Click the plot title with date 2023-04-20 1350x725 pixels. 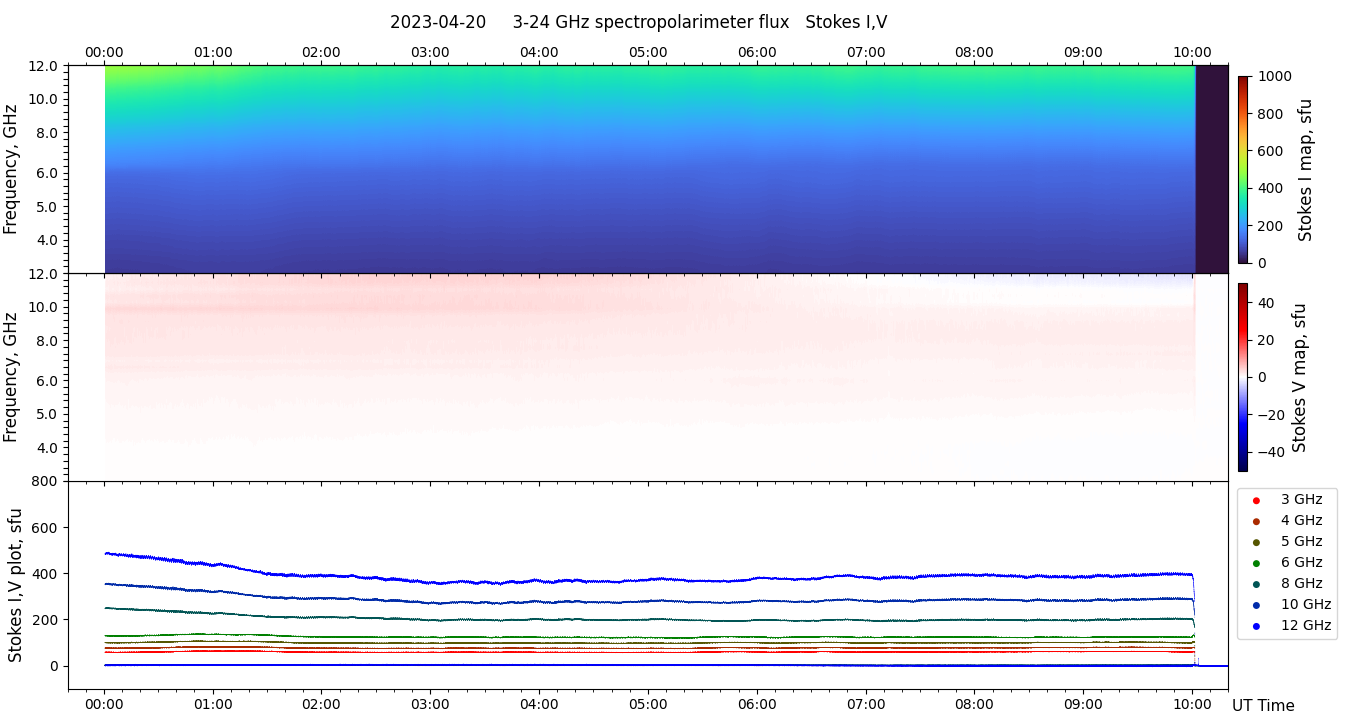point(638,22)
